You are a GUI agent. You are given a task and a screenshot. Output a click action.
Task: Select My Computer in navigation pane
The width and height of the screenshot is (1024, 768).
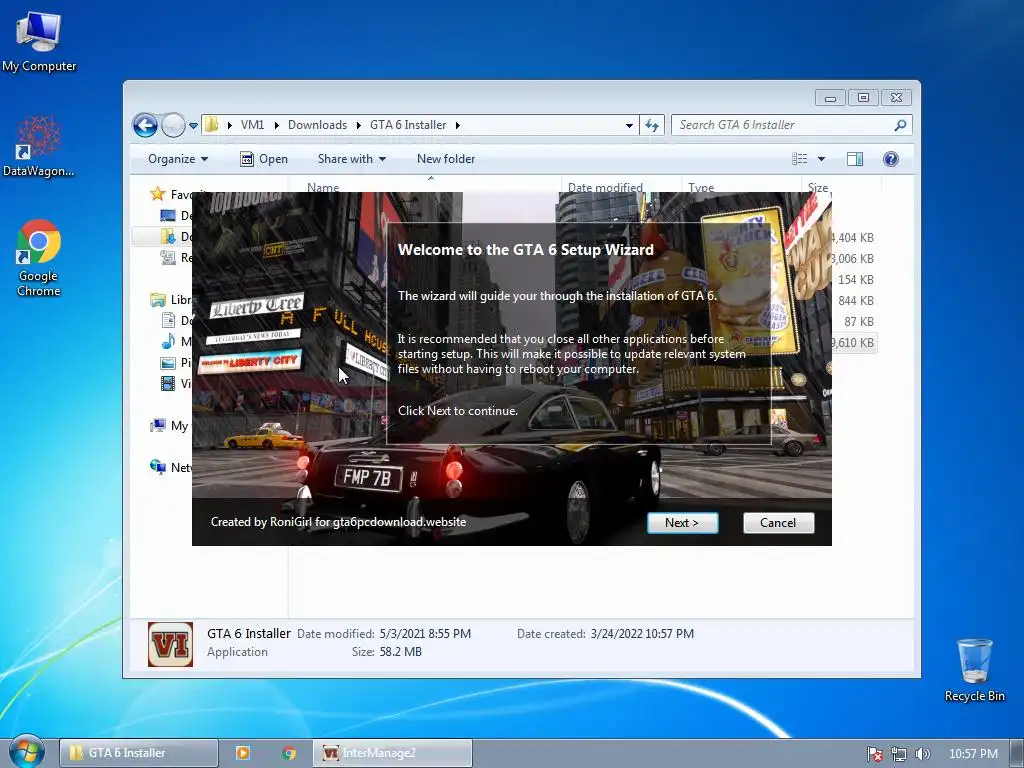click(x=169, y=426)
